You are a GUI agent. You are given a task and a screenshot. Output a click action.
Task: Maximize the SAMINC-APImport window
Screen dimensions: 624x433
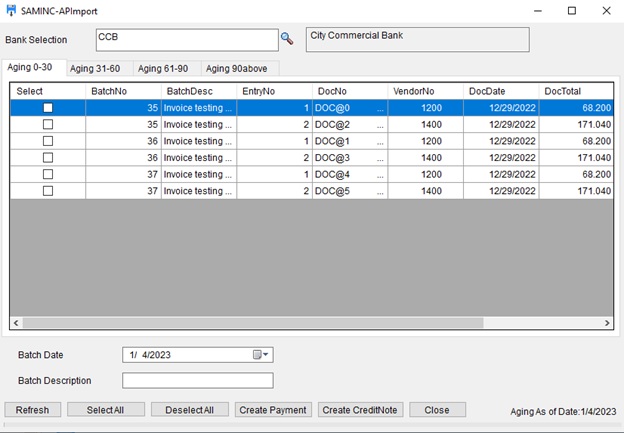tap(571, 11)
